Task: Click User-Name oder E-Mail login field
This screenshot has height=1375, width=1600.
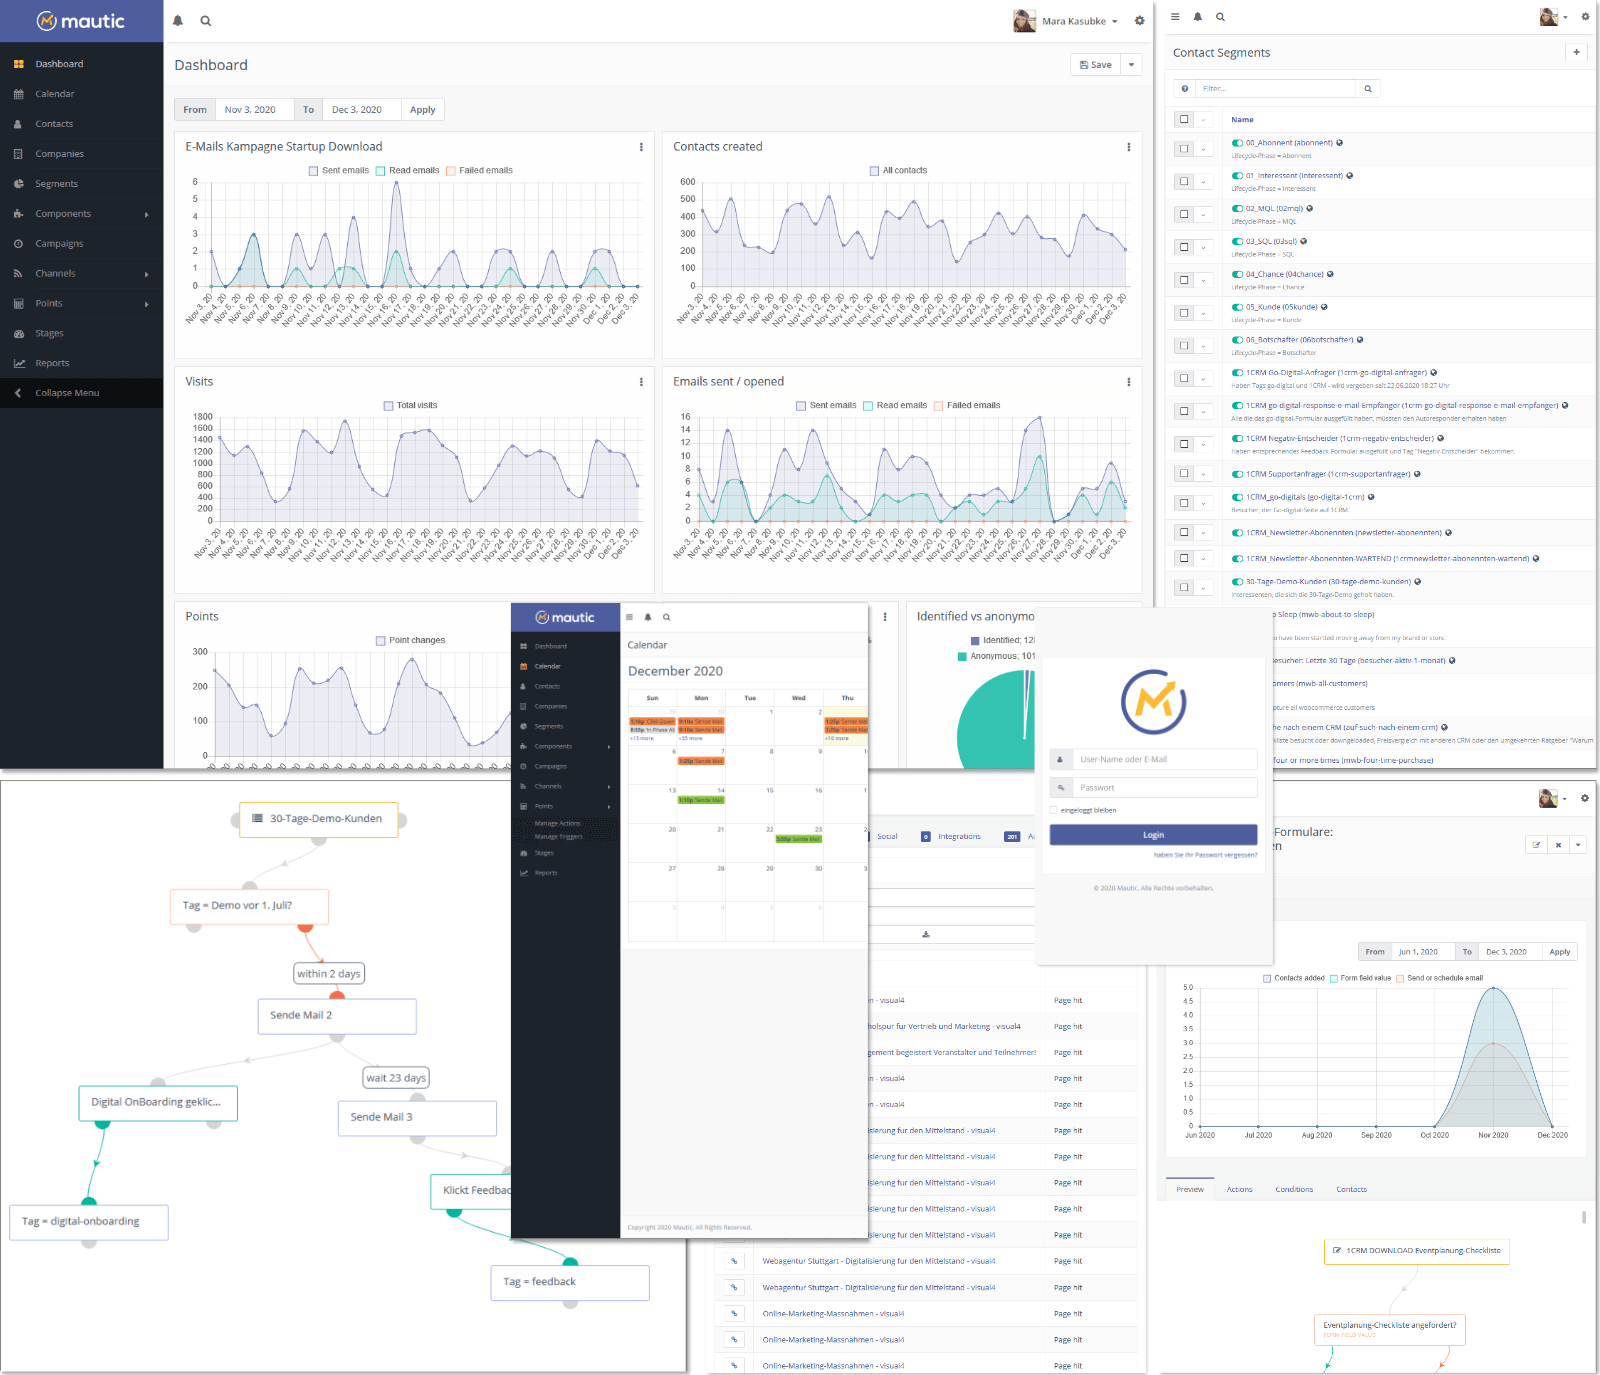Action: coord(1164,759)
